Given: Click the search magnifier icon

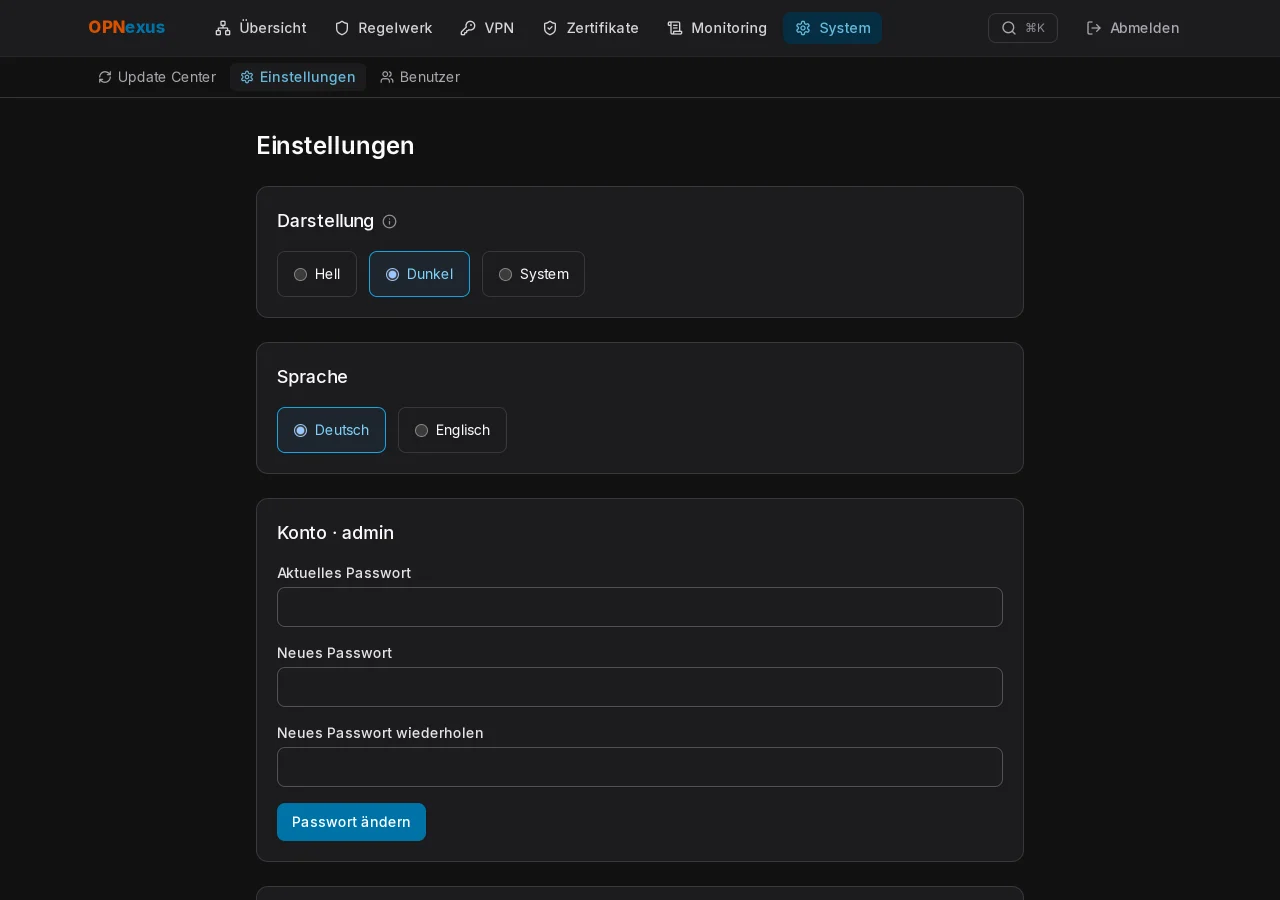Looking at the screenshot, I should tap(1009, 28).
